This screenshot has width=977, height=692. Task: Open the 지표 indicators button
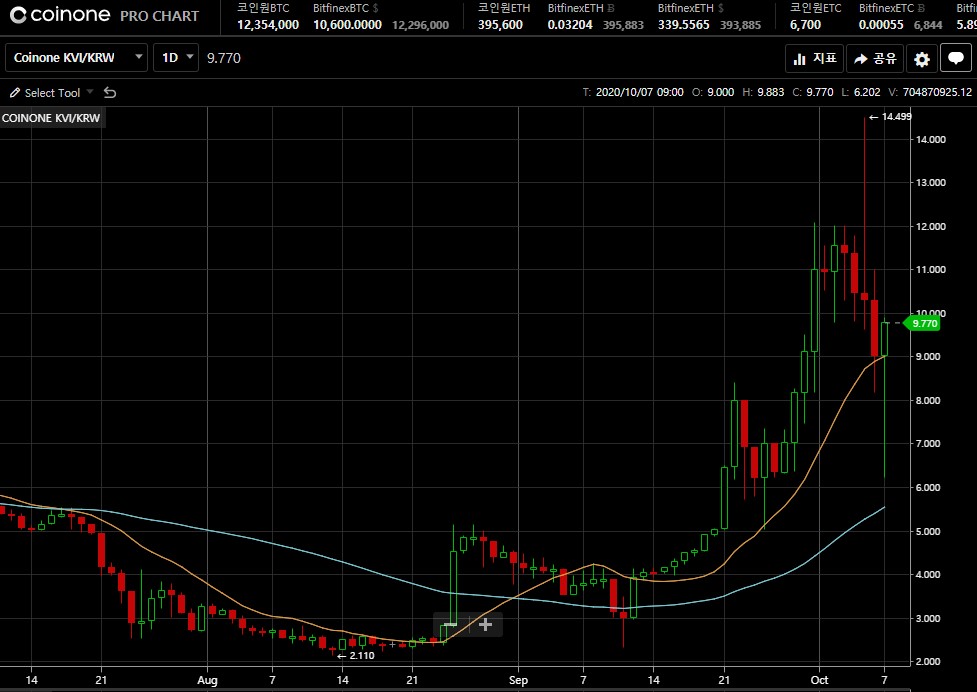814,59
